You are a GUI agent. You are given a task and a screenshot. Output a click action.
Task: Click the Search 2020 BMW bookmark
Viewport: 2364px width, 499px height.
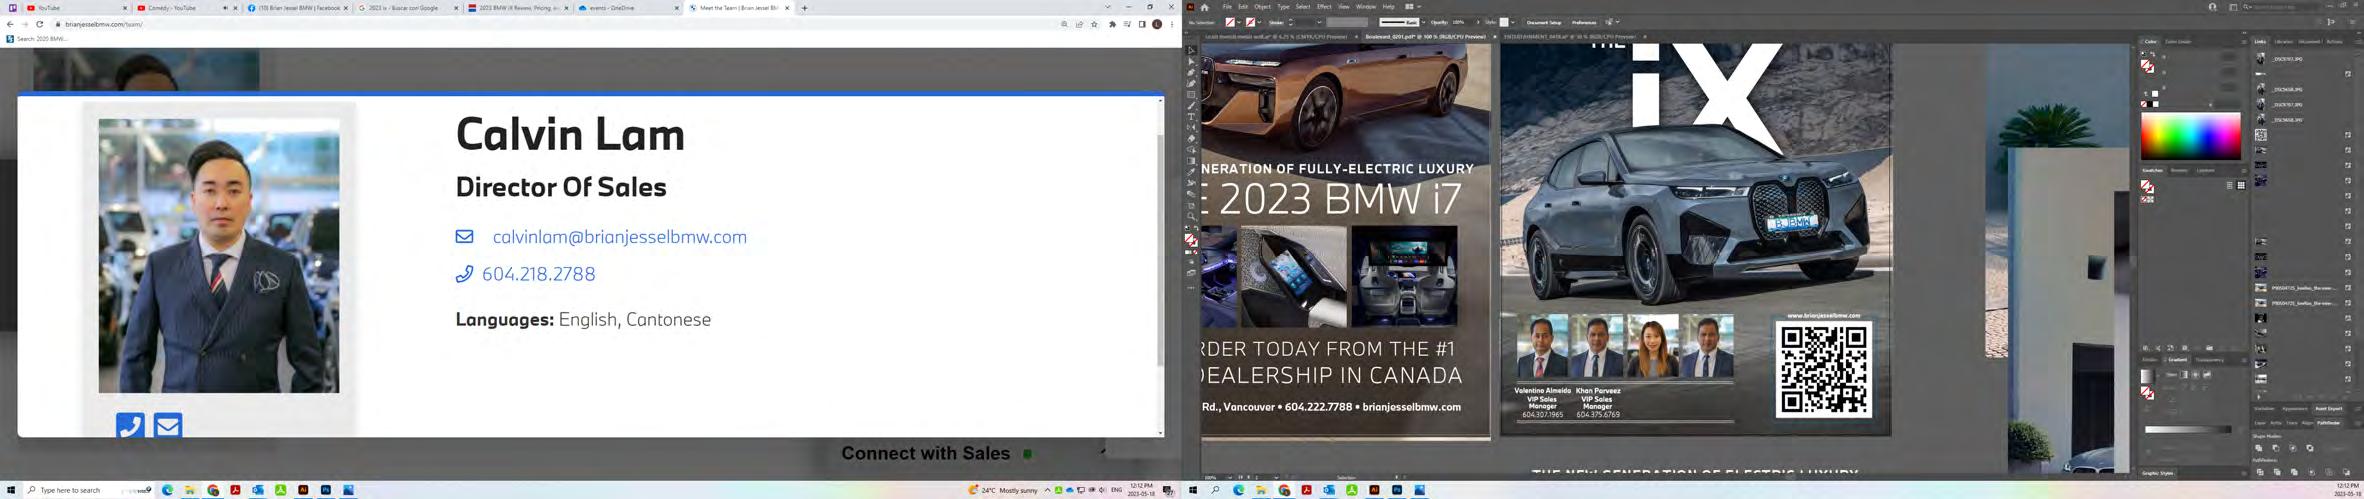[37, 39]
